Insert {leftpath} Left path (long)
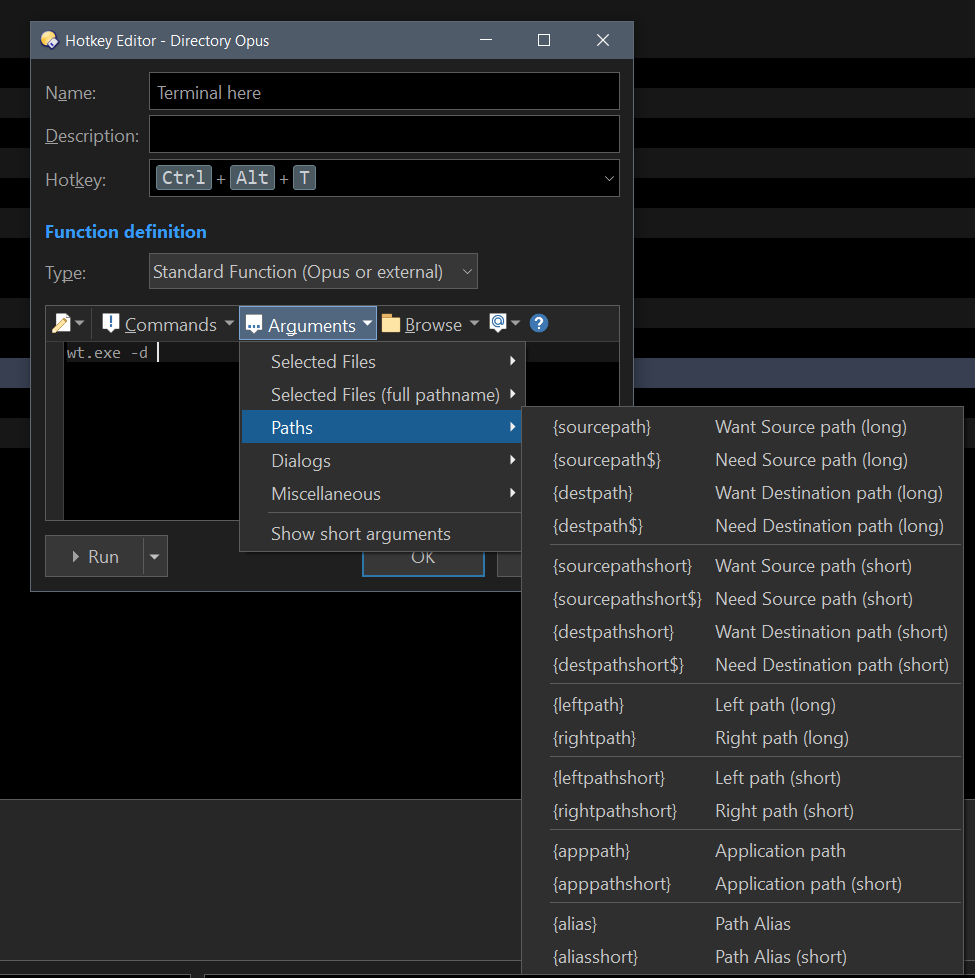 click(x=742, y=705)
